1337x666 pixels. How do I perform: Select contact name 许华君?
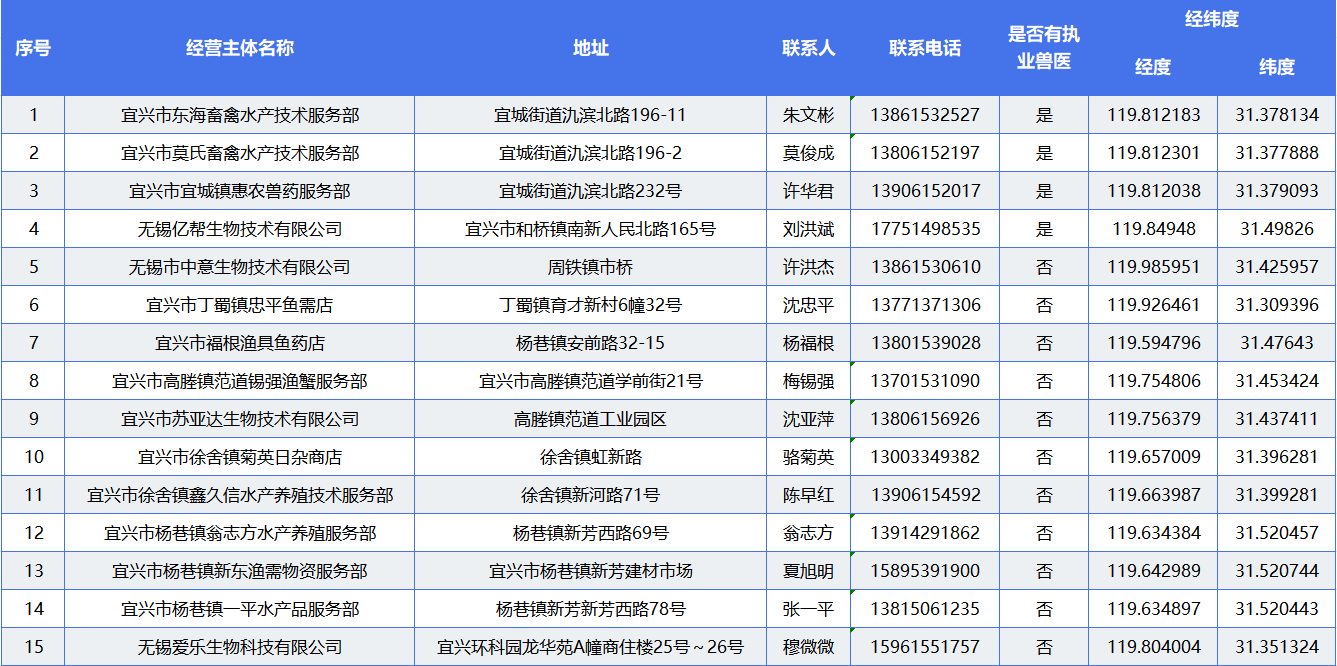click(x=808, y=191)
